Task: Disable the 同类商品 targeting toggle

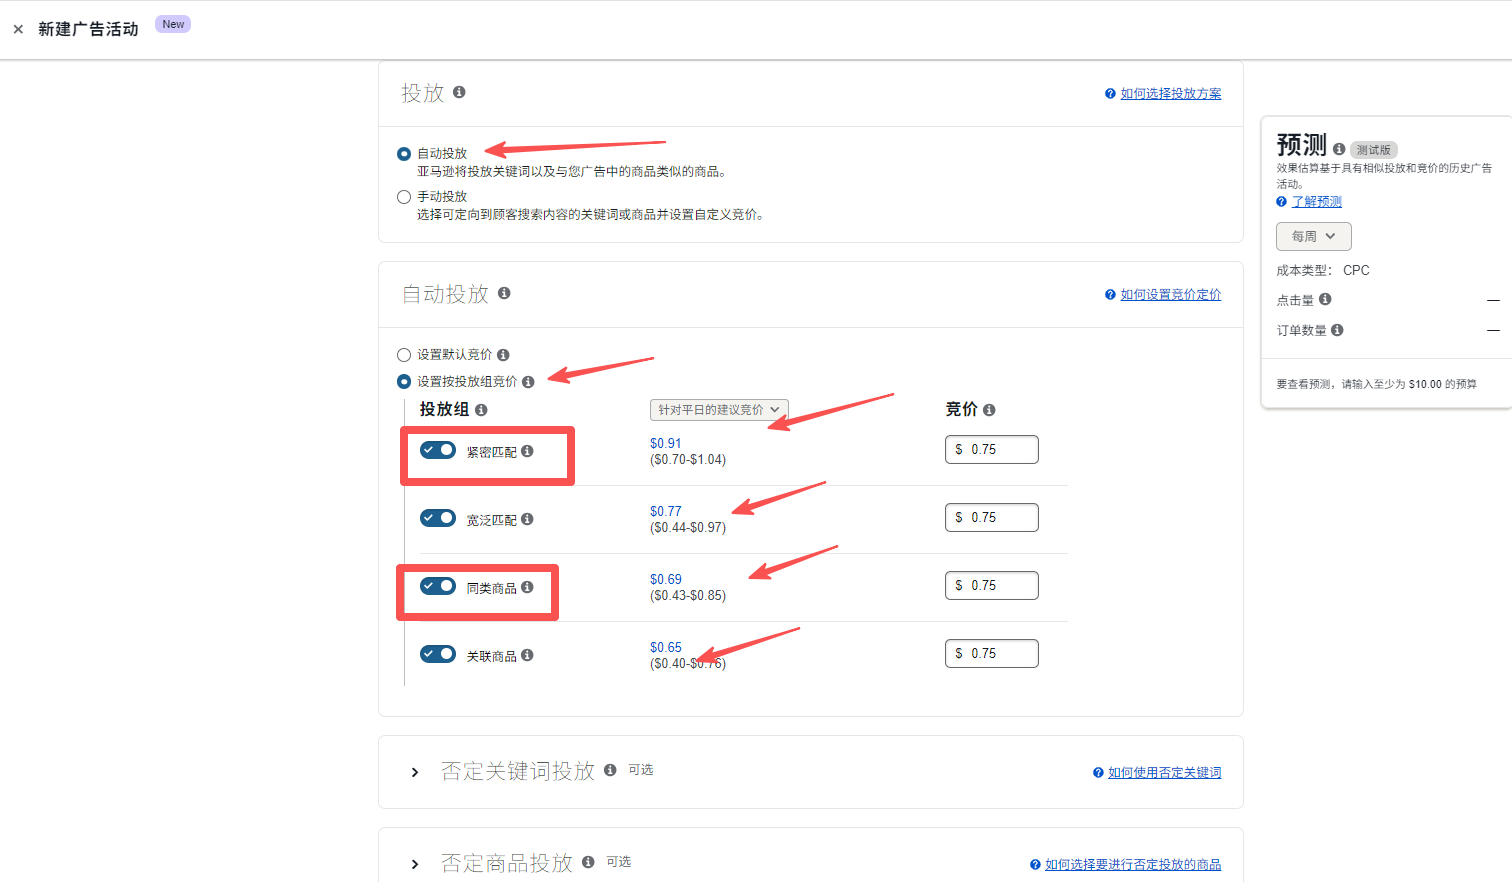Action: [x=438, y=586]
